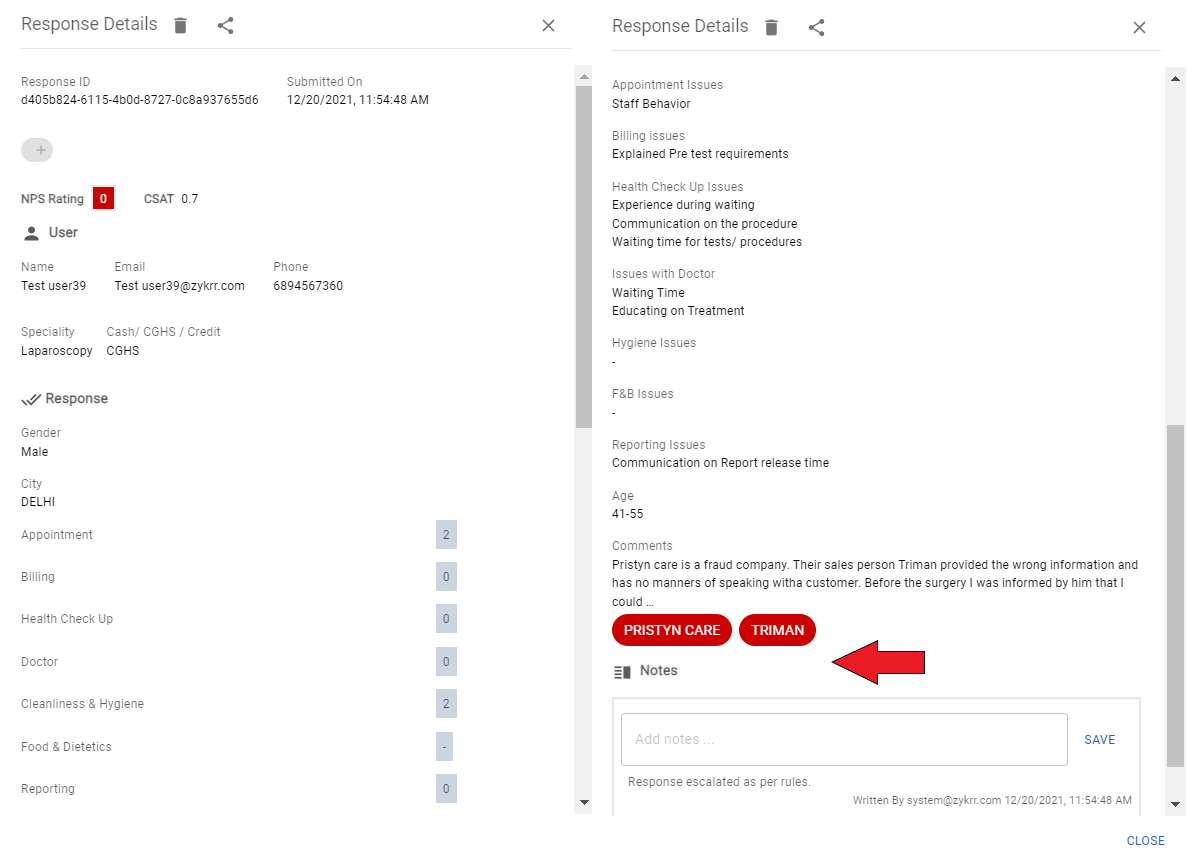Delete response using left panel trash icon
The width and height of the screenshot is (1187, 864).
[180, 26]
